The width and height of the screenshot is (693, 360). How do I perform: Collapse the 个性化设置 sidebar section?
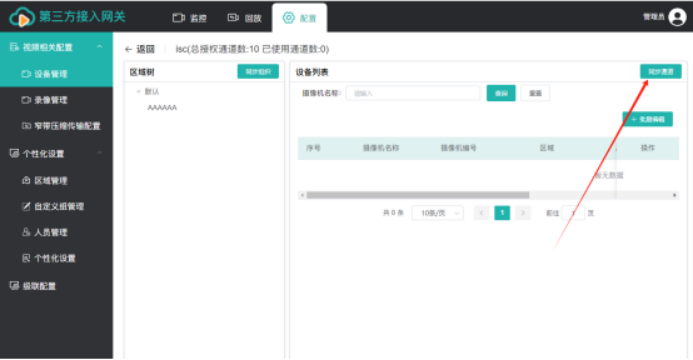point(99,153)
